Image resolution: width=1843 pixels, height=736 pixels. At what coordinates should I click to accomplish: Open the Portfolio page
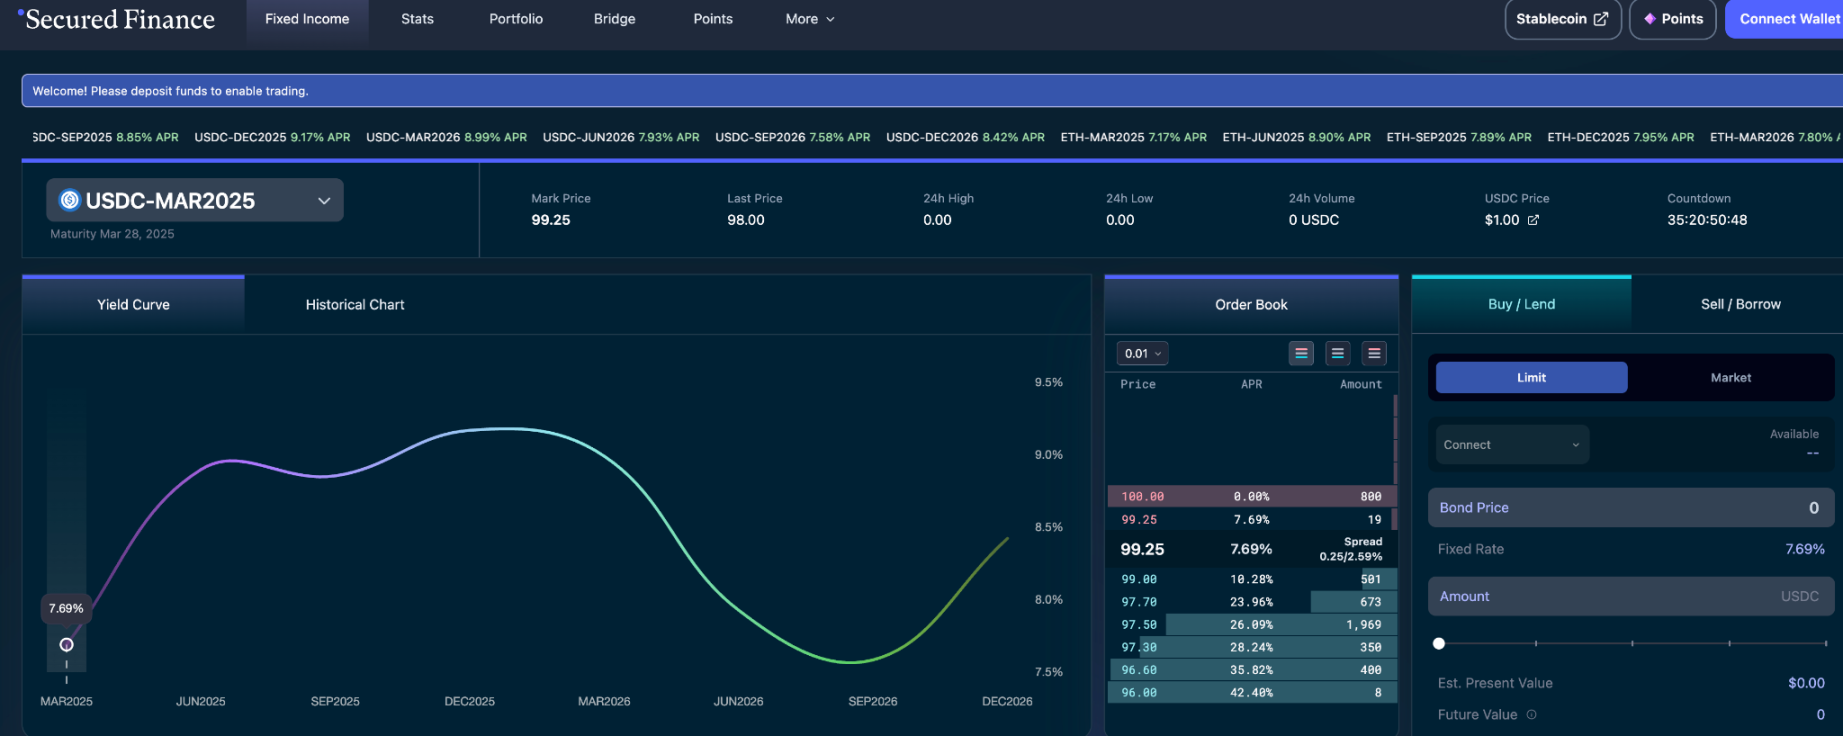pos(516,19)
